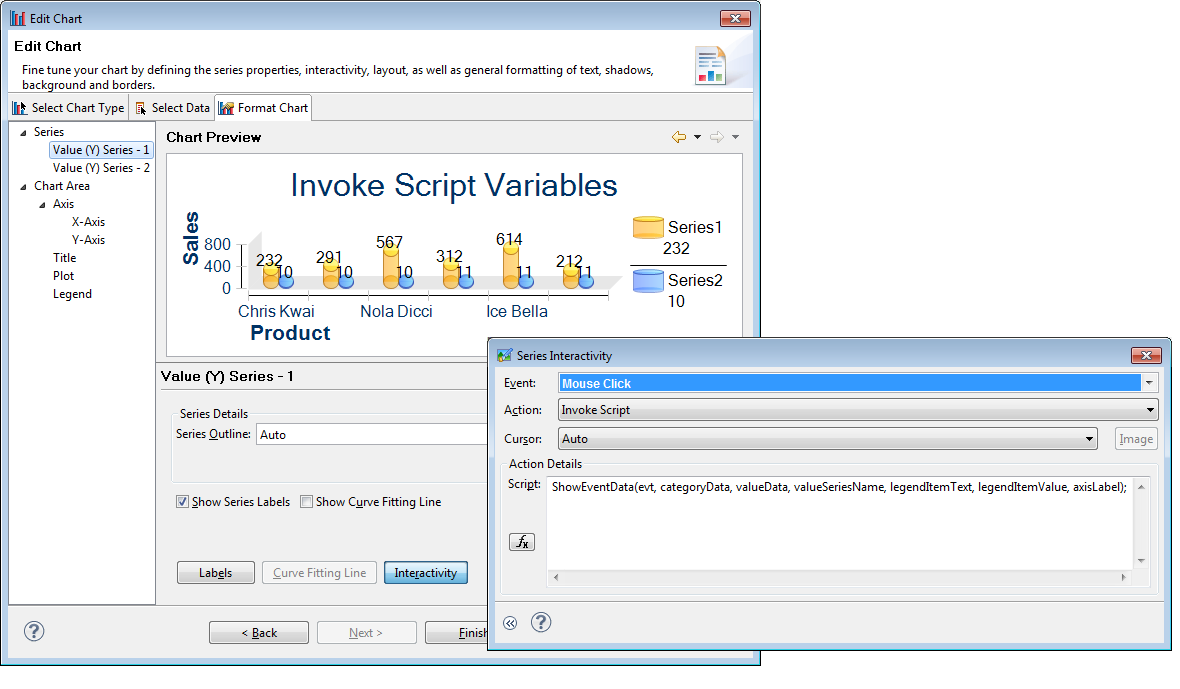
Task: Click the 614 data label in chart
Action: tap(509, 239)
